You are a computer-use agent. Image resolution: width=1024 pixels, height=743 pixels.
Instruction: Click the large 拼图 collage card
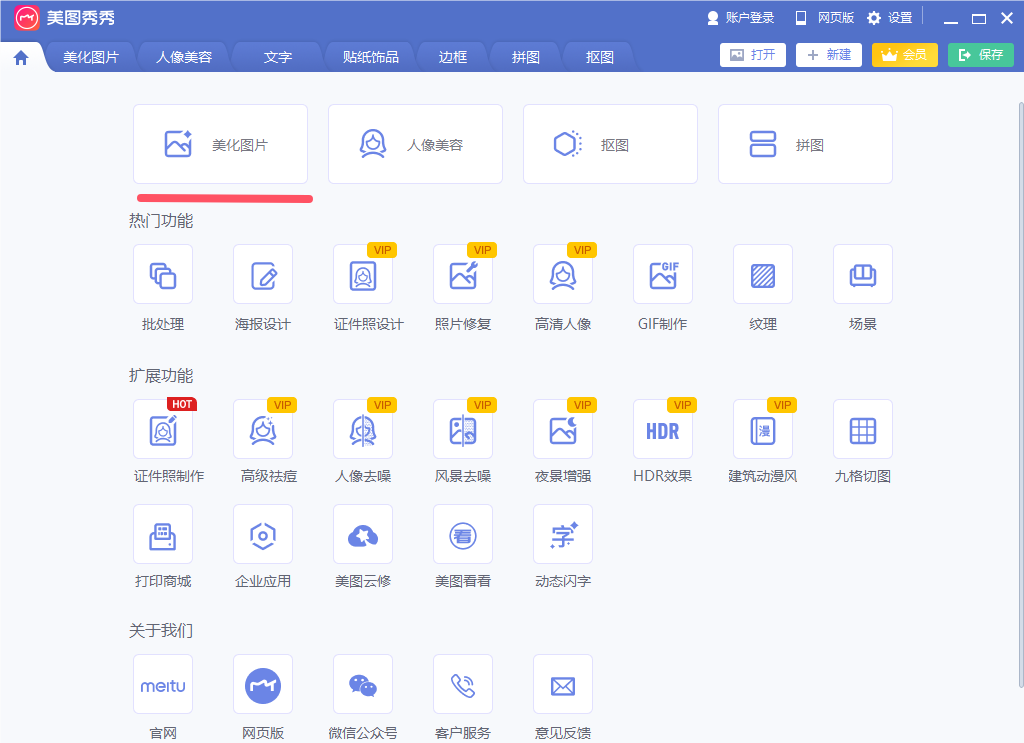pyautogui.click(x=804, y=144)
